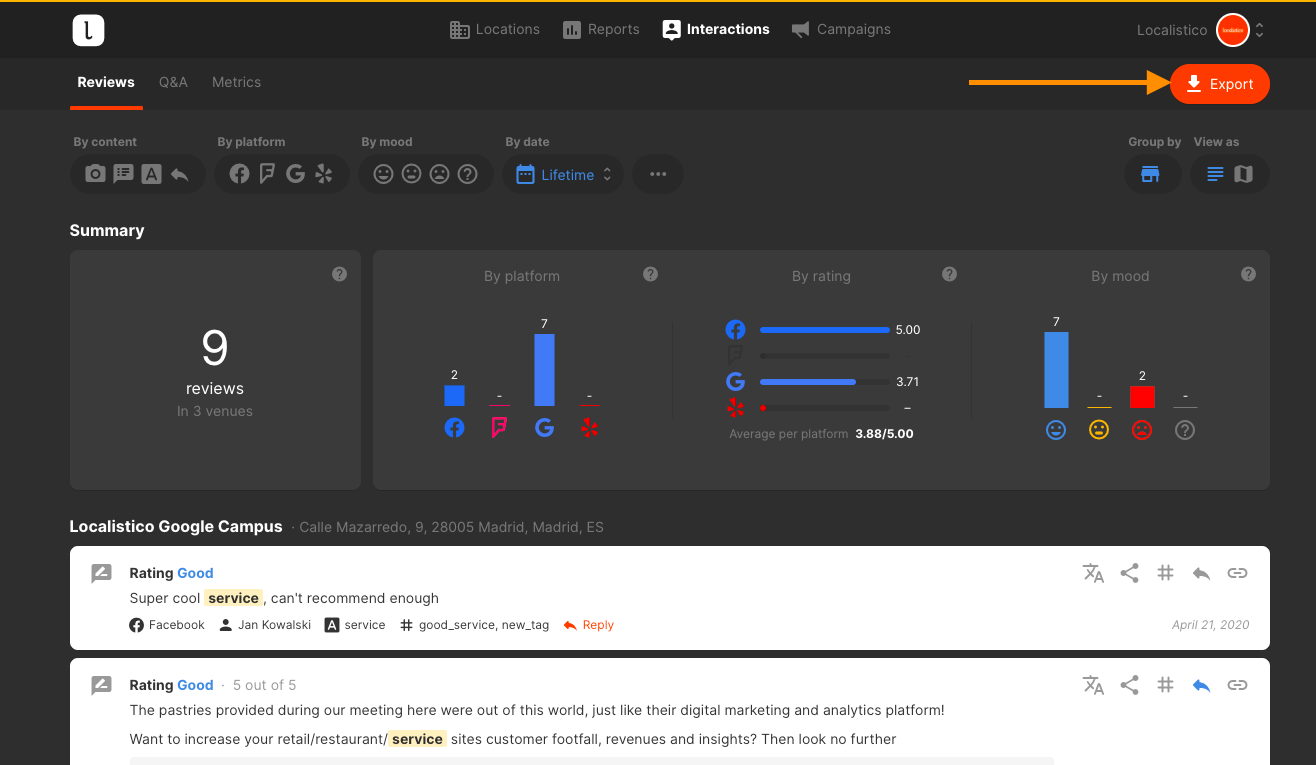Click Facebook 5.00 rating bar
1316x765 pixels.
tap(824, 329)
